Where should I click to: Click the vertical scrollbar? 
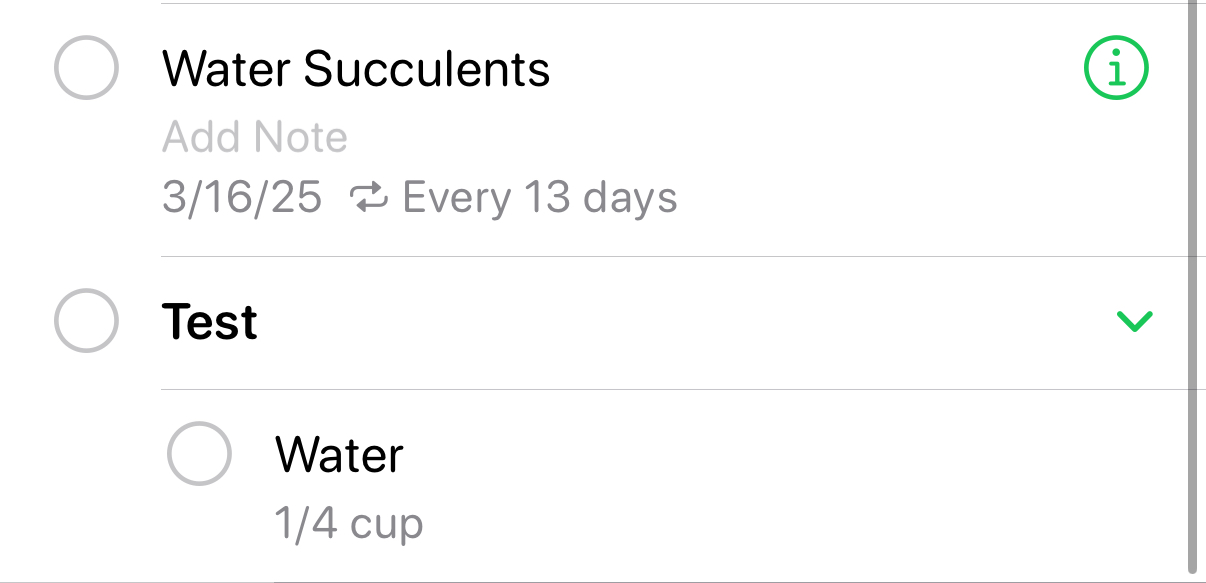[1192, 285]
